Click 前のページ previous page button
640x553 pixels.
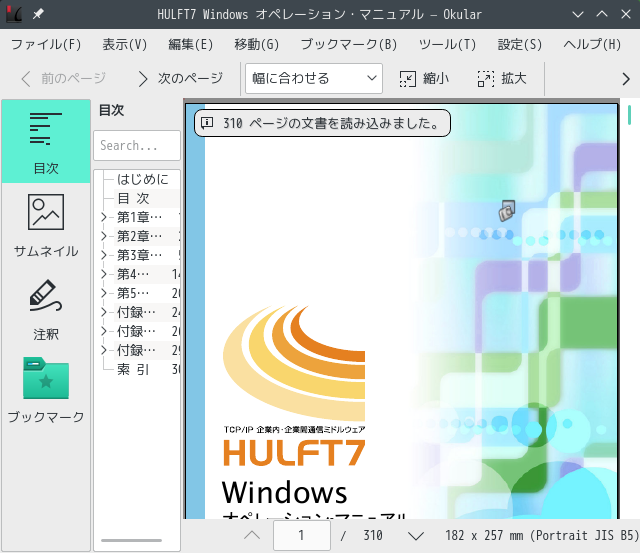64,78
